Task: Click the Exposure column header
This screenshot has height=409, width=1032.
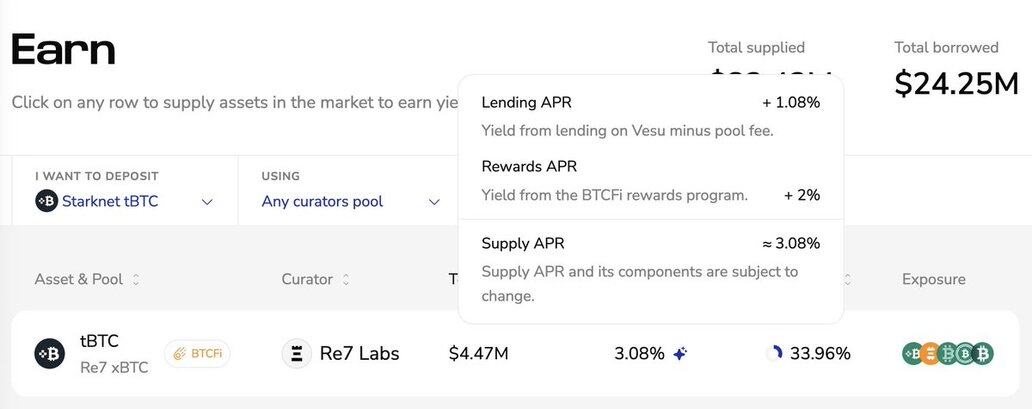Action: point(933,280)
